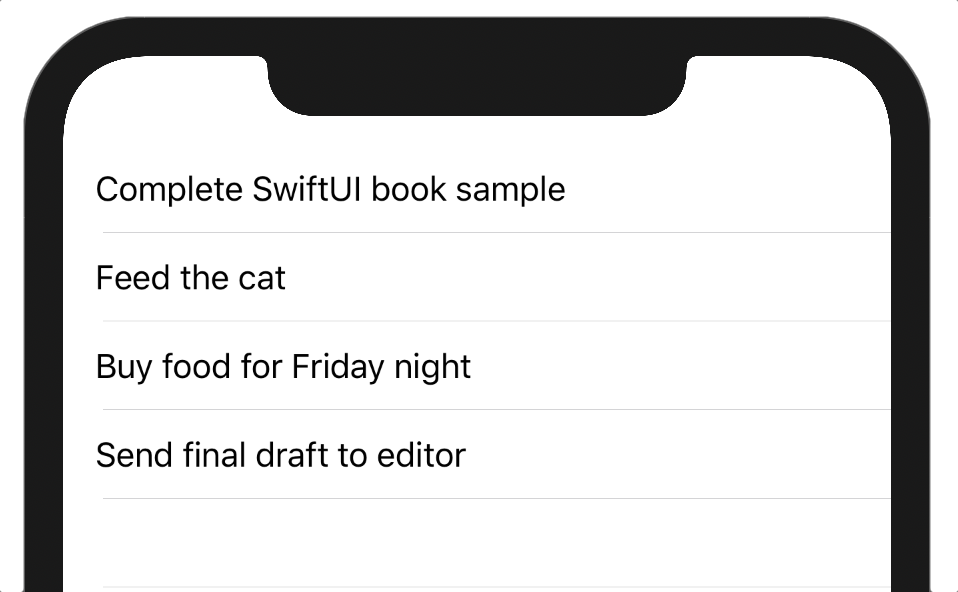Click the word 'Friday' in third task

click(338, 367)
